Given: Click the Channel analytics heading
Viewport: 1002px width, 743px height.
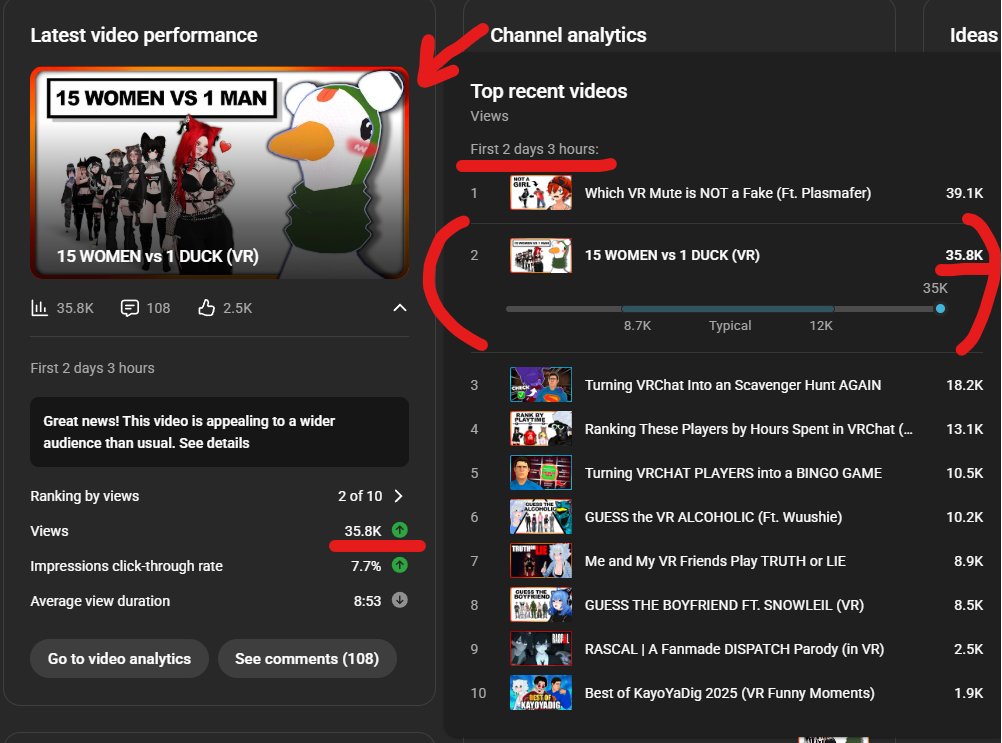Looking at the screenshot, I should (x=568, y=35).
